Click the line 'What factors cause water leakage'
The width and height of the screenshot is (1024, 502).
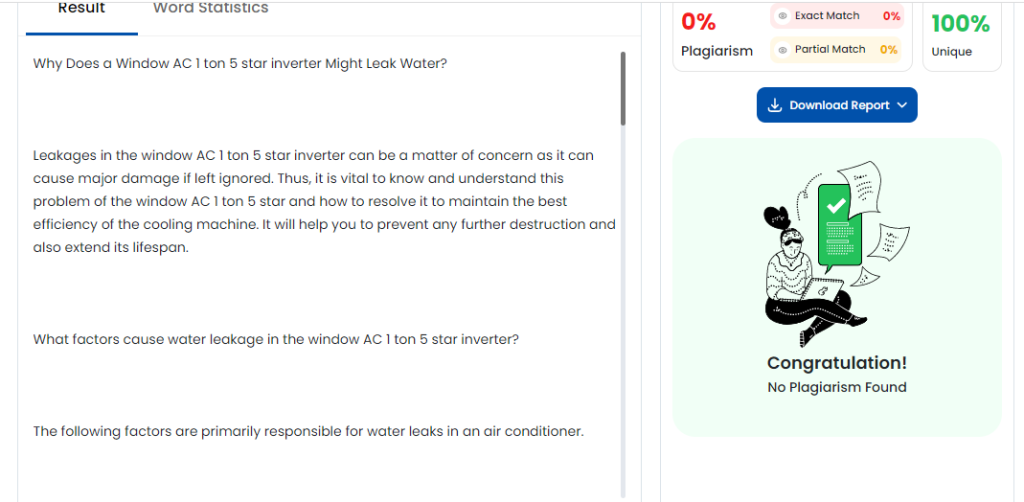(x=276, y=339)
